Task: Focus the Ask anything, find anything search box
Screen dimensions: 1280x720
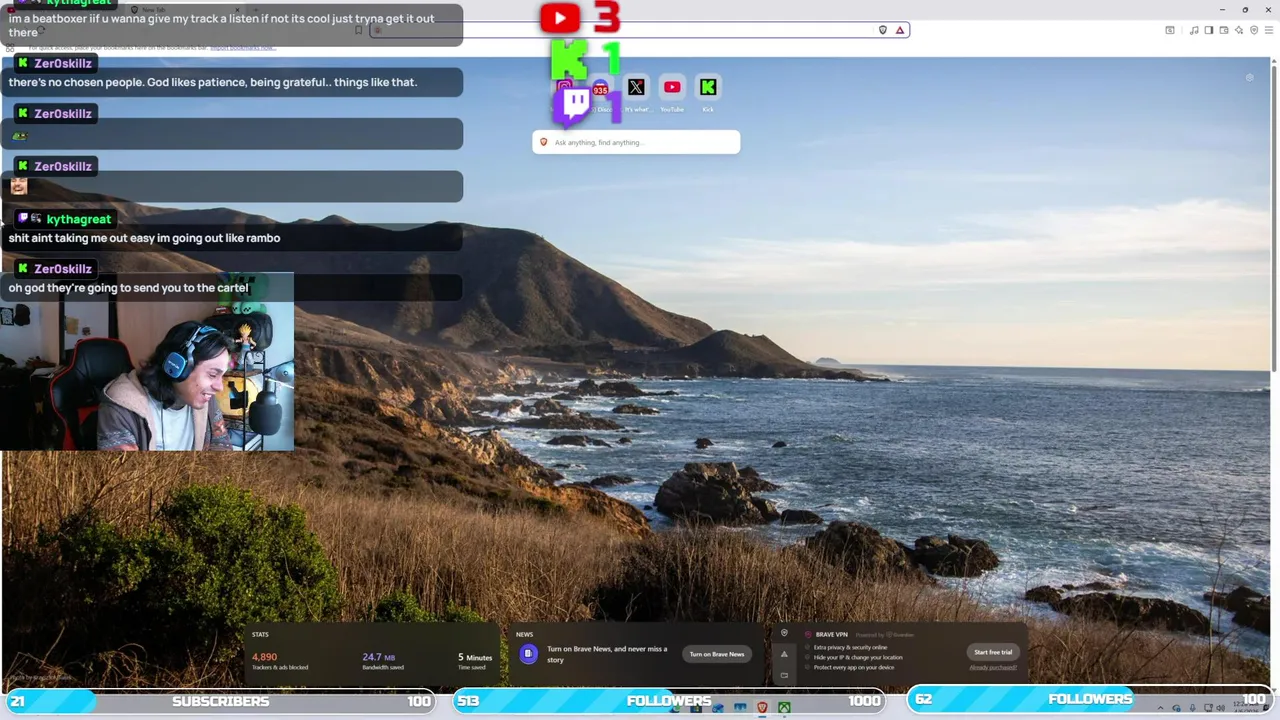Action: coord(636,142)
